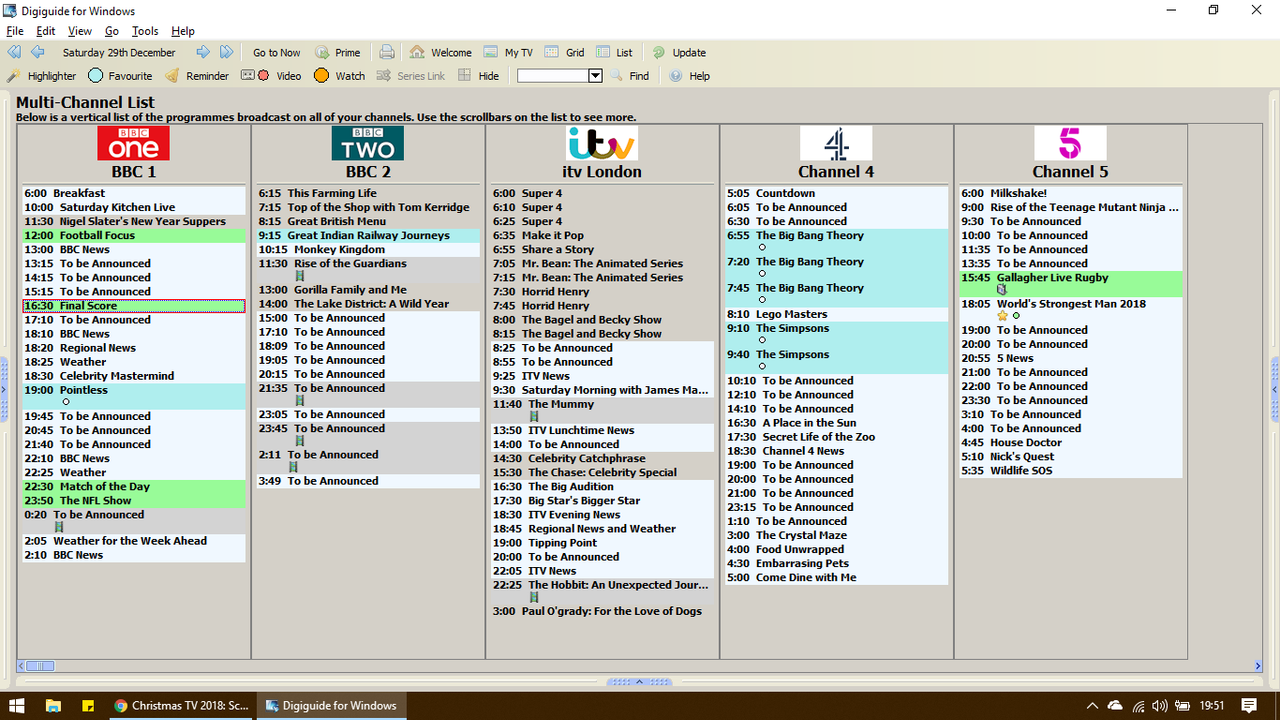Click scroll-right arrow on horizontal scrollbar
This screenshot has width=1280, height=720.
1258,666
